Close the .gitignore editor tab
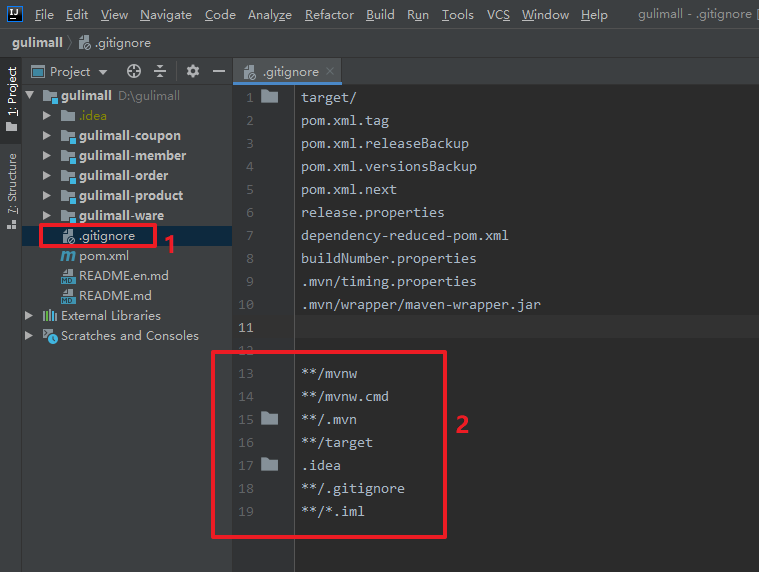759x572 pixels. click(330, 71)
